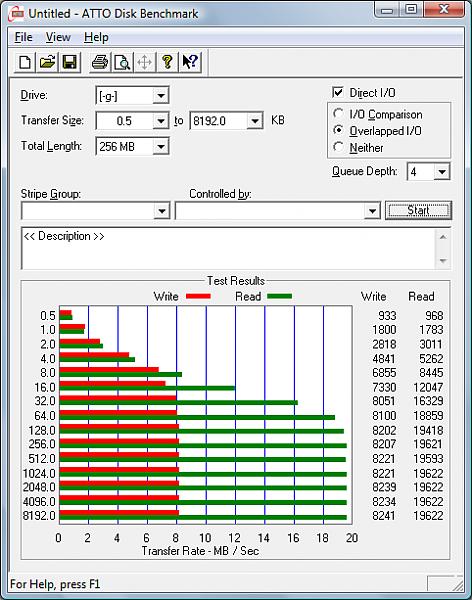Screen dimensions: 472x600
Task: Toggle the Direct I/O checkbox
Action: click(338, 92)
